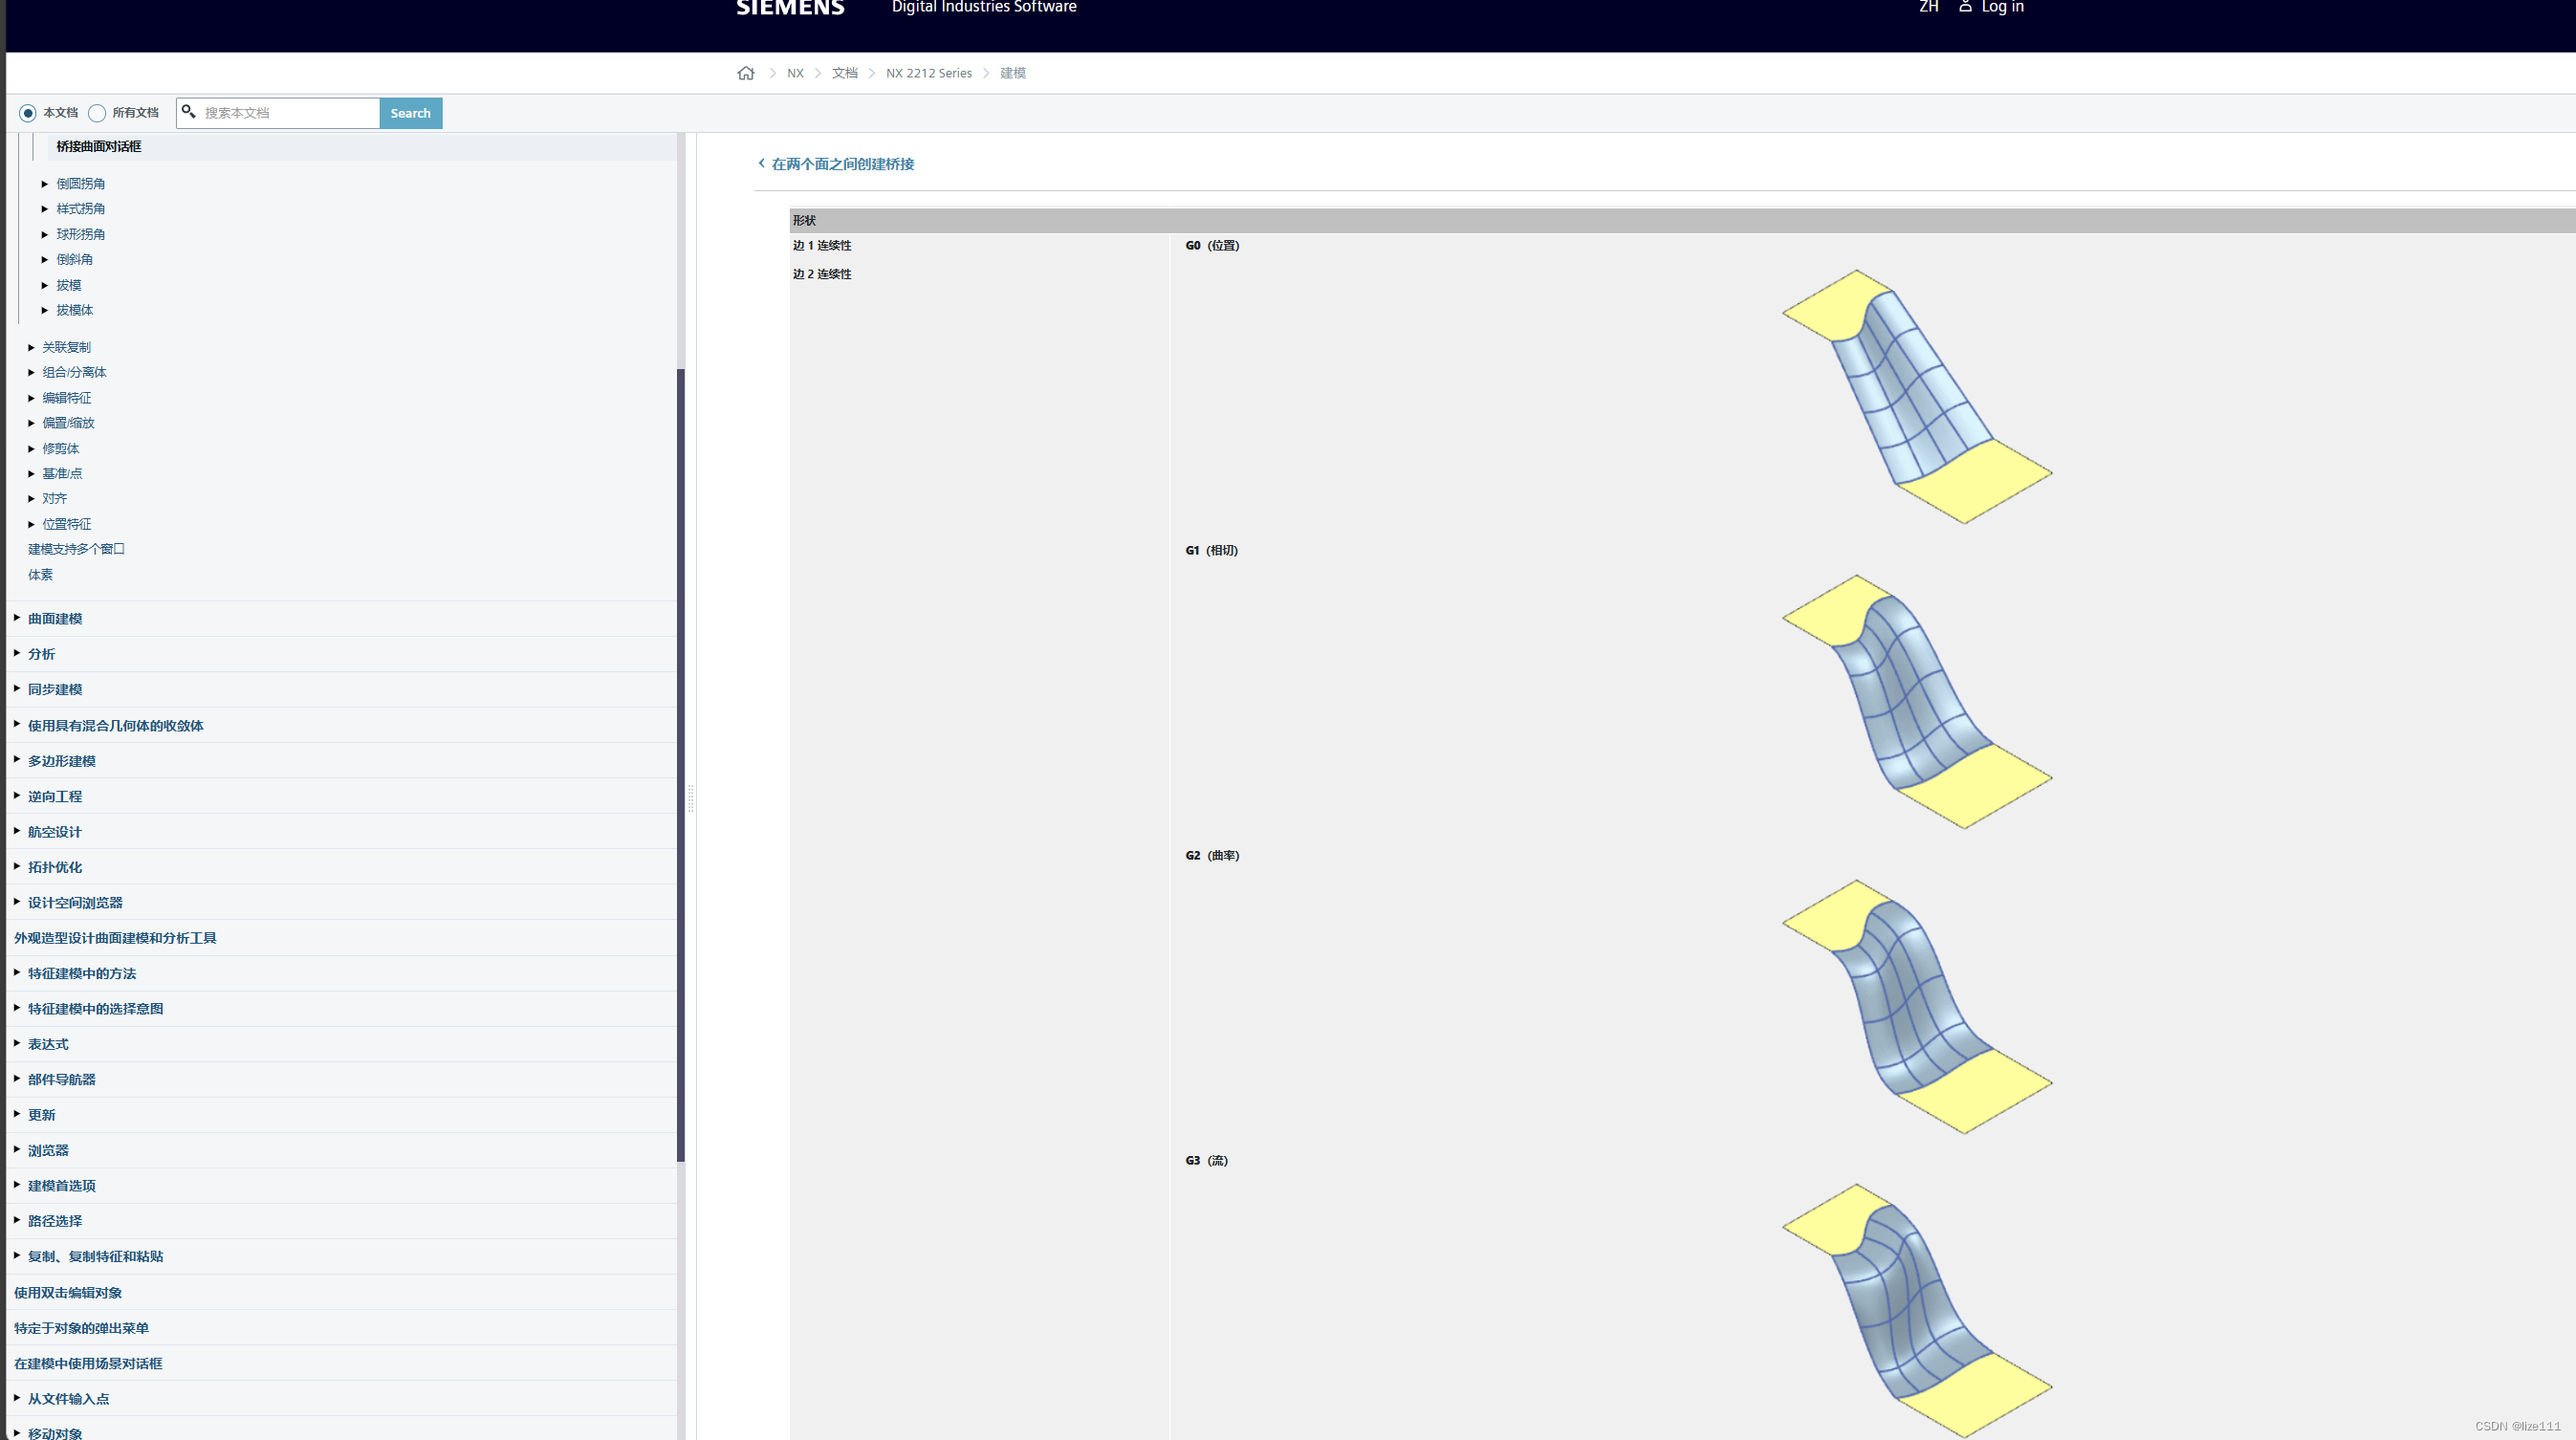Select the 所有文档 radio button
2576x1440 pixels.
coord(97,113)
